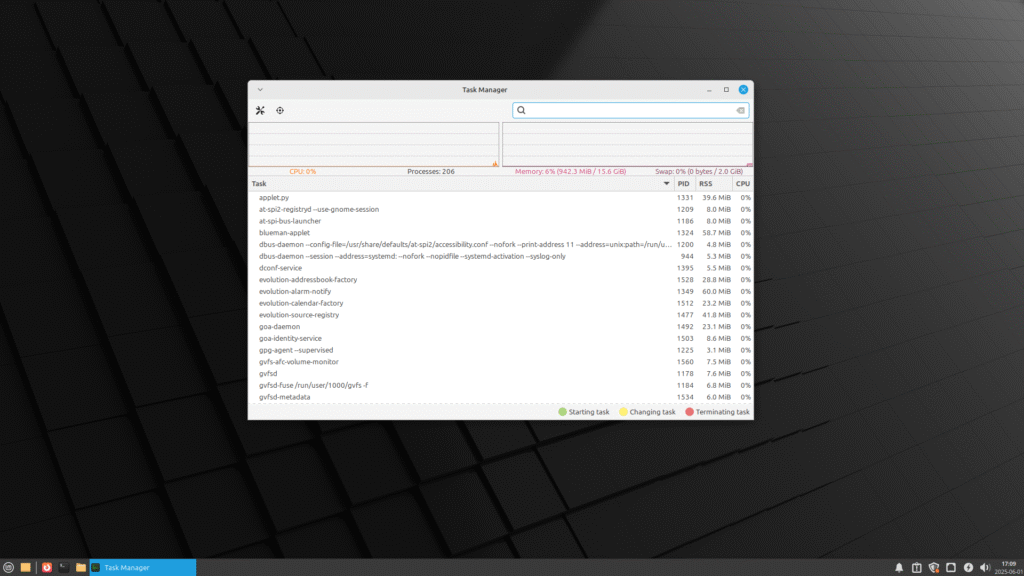
Task: Maximize the Task Manager window
Action: point(726,89)
